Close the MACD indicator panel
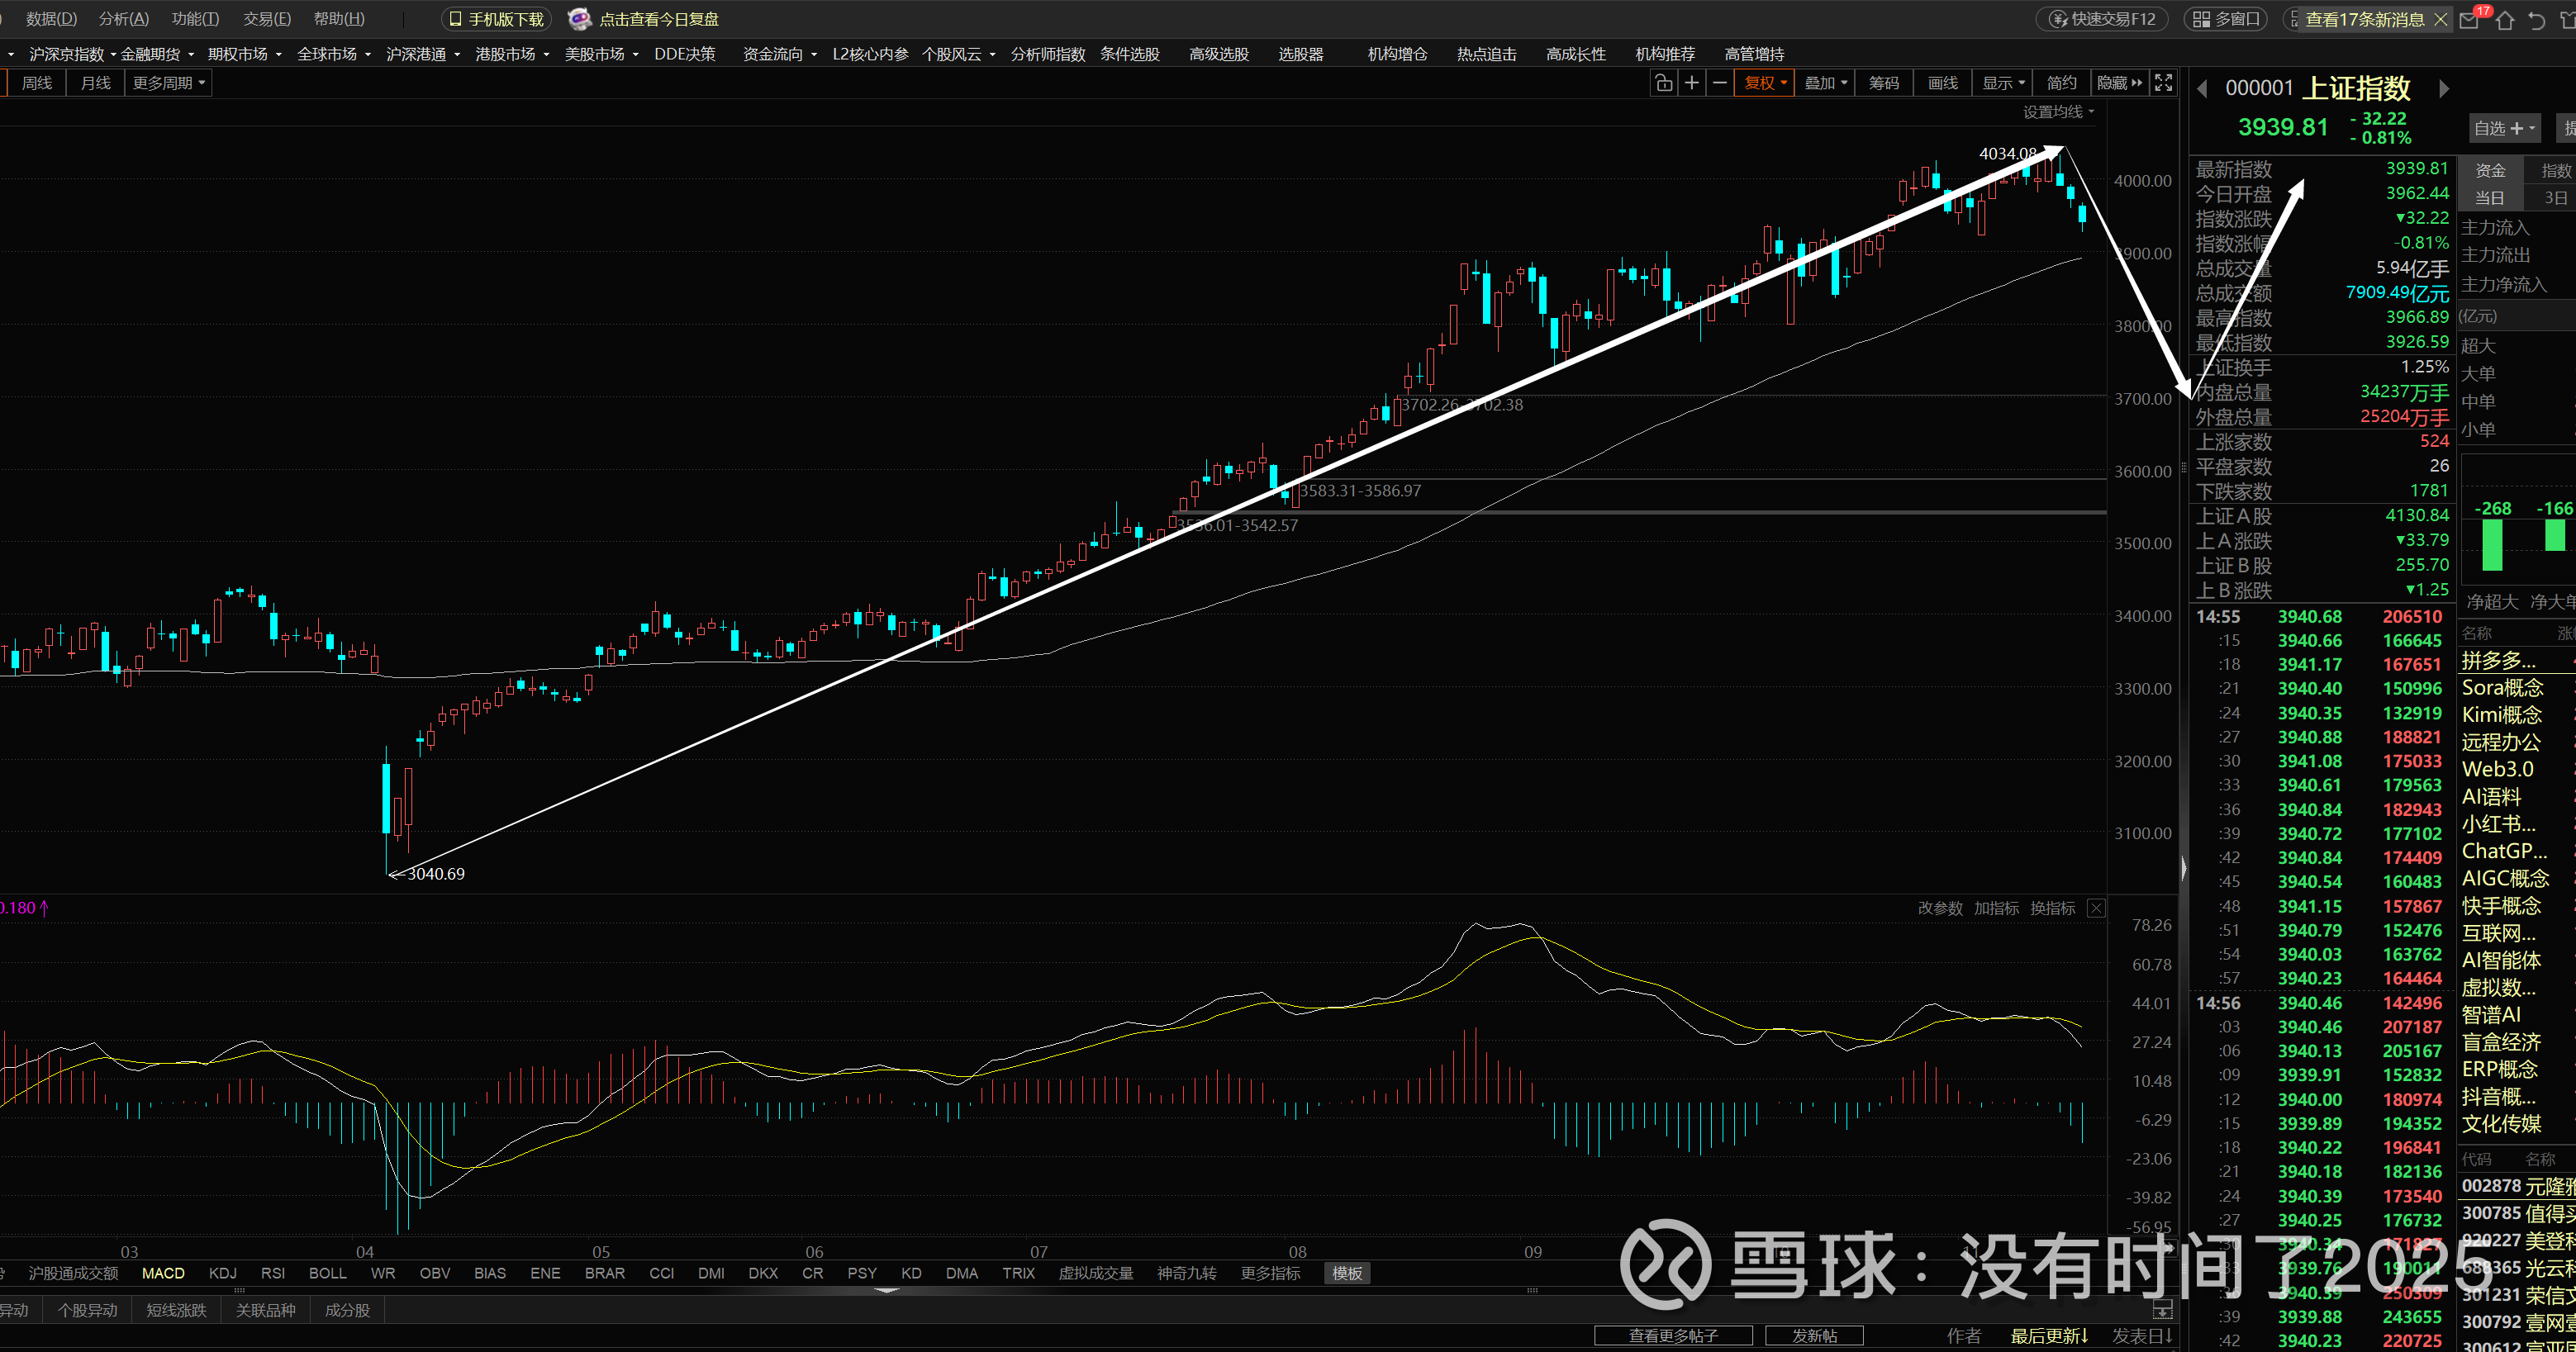 (2096, 908)
